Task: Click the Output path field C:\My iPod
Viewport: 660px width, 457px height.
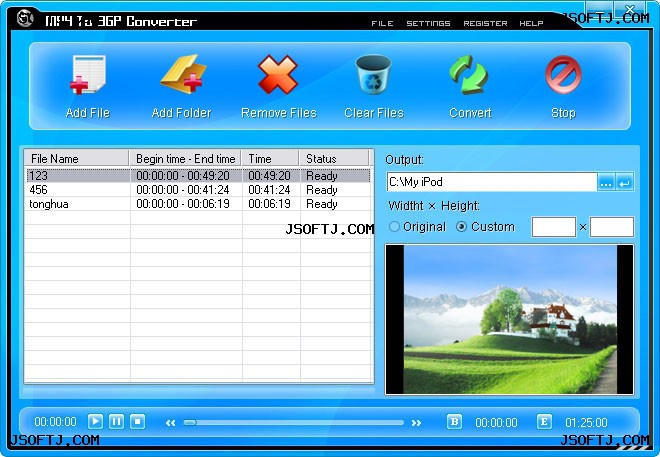Action: [492, 182]
